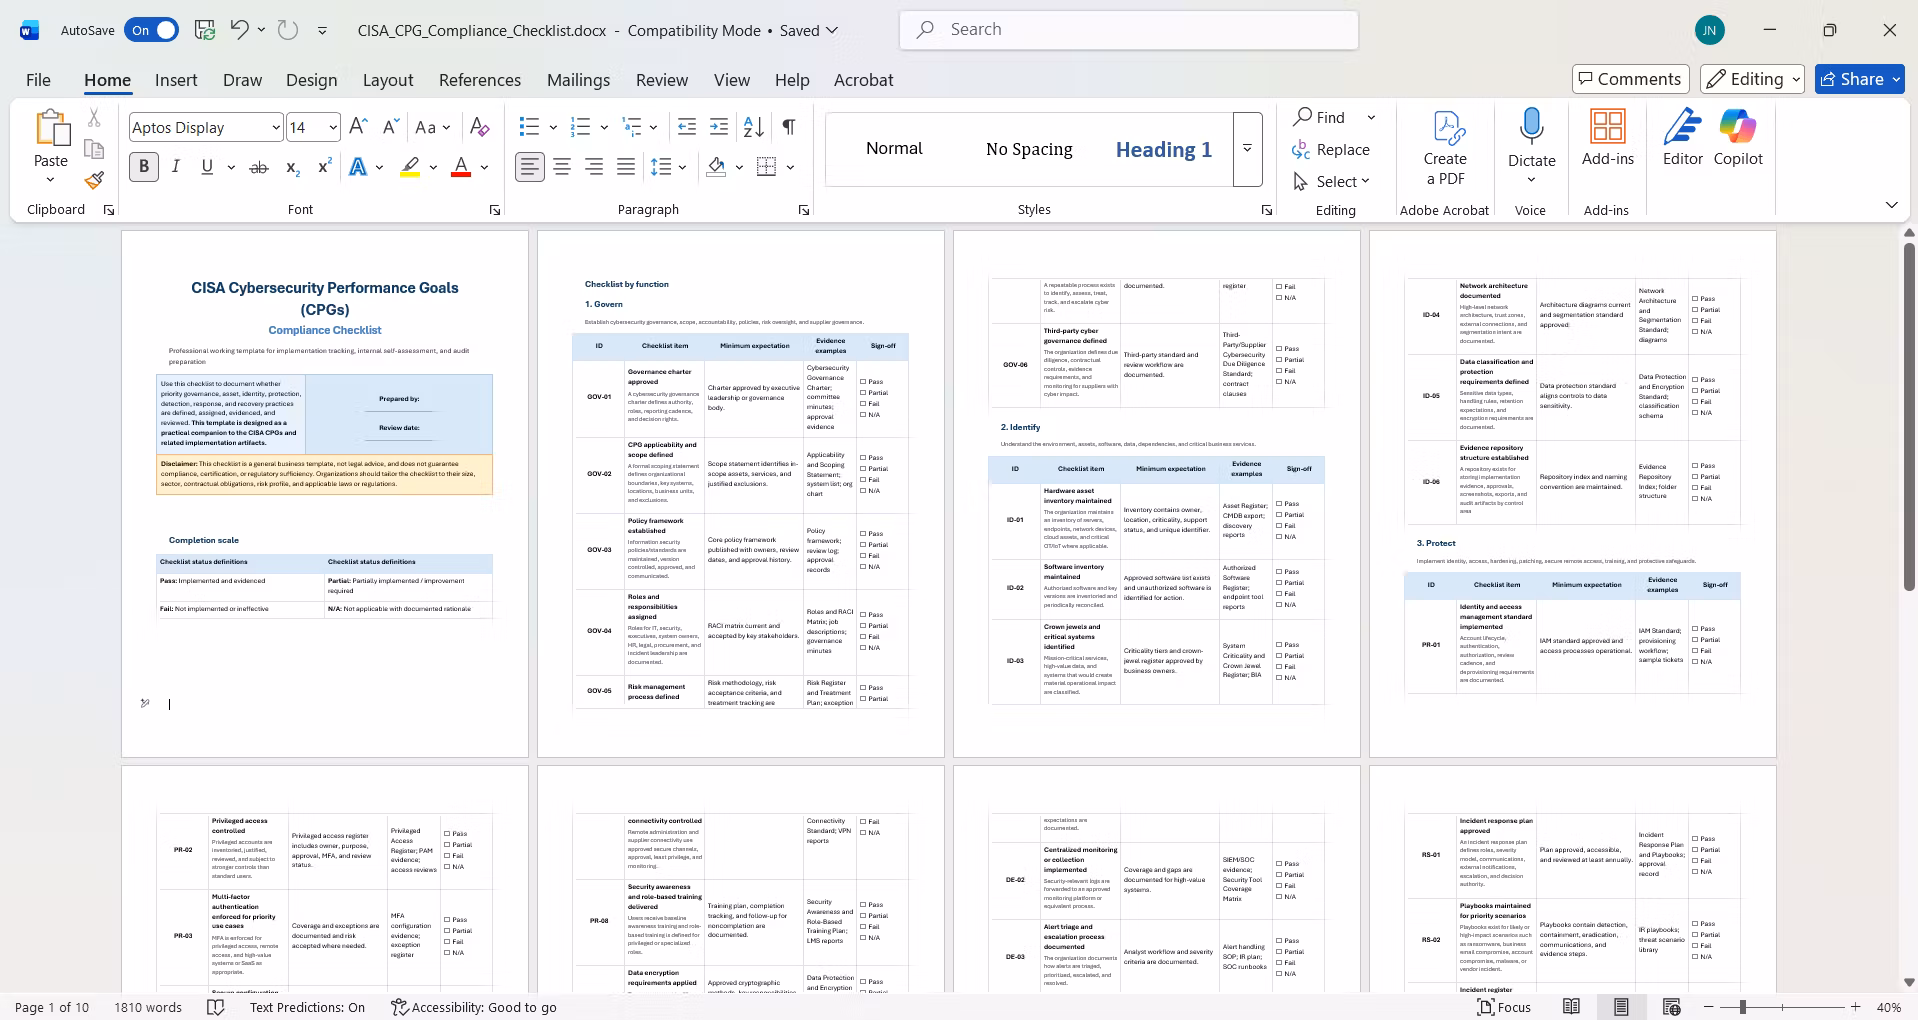Click the Format Painter brush

[94, 180]
